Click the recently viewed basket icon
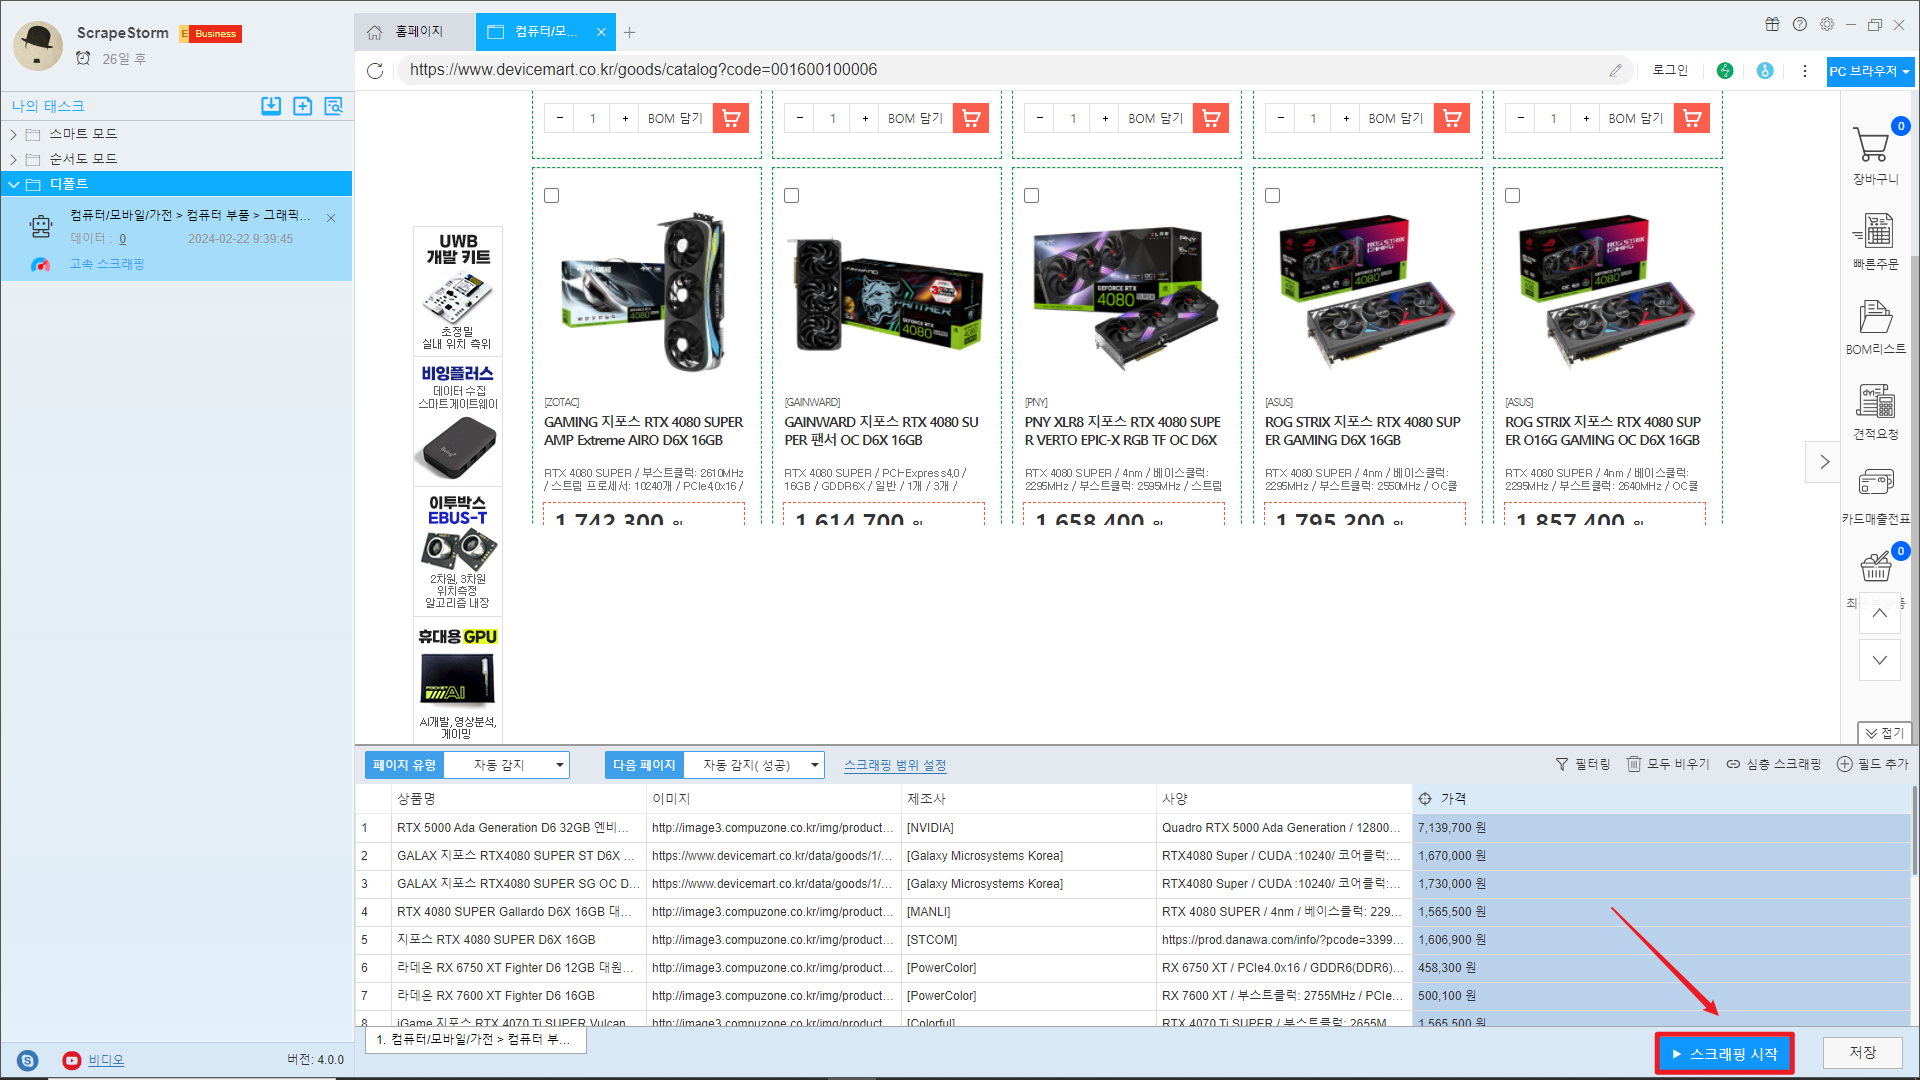Viewport: 1920px width, 1080px height. tap(1875, 566)
